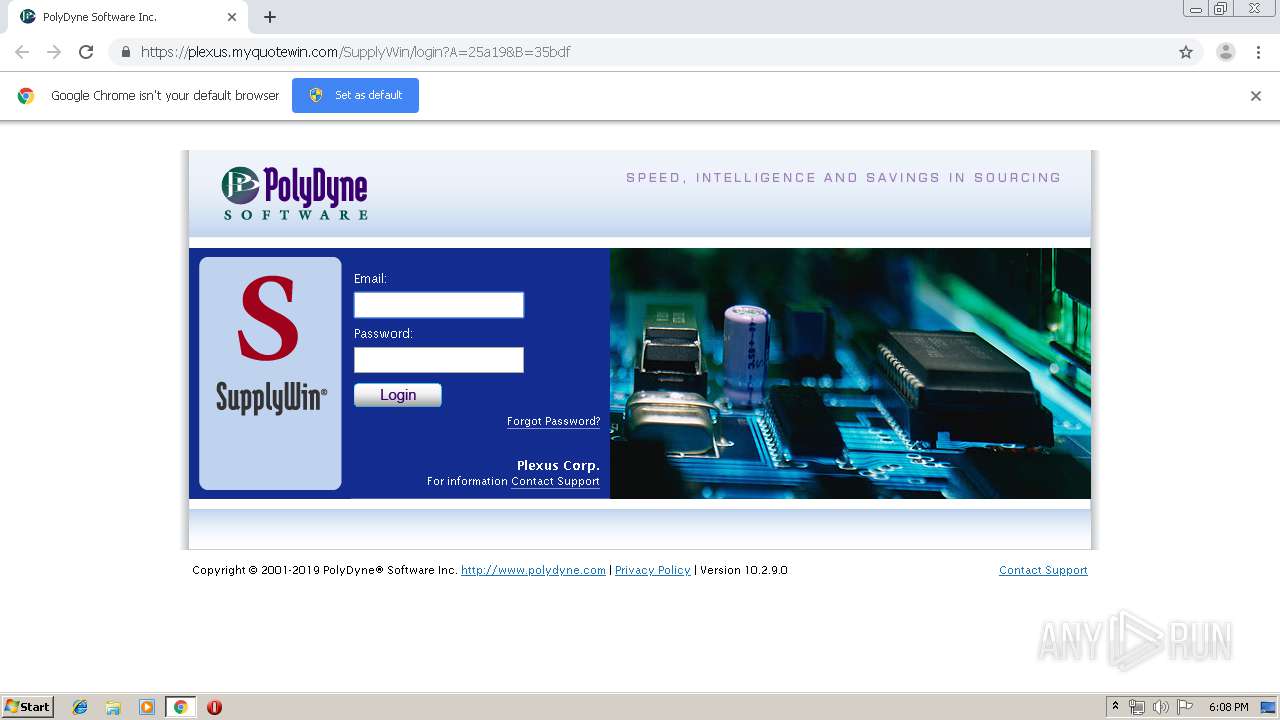Select the PolyDyne Software Inc. tab

[x=126, y=17]
